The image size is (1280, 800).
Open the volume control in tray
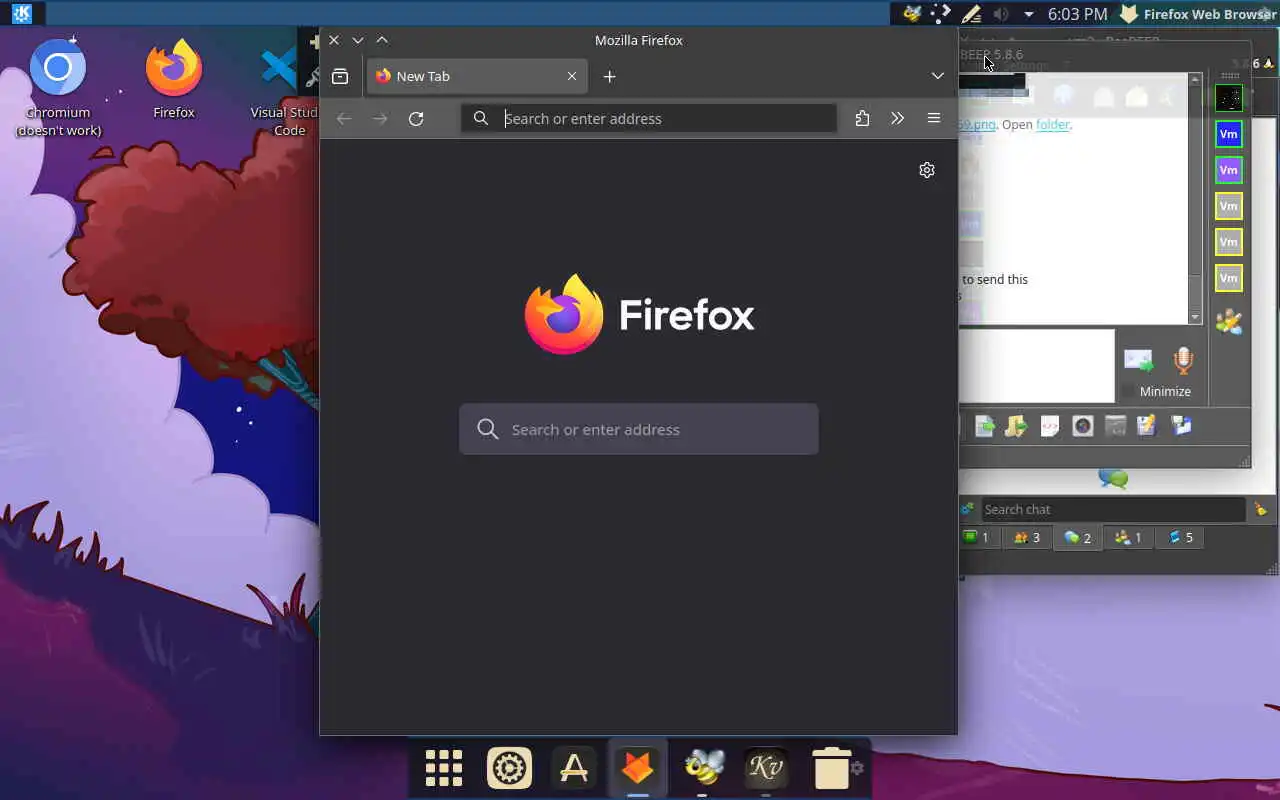[x=1001, y=13]
